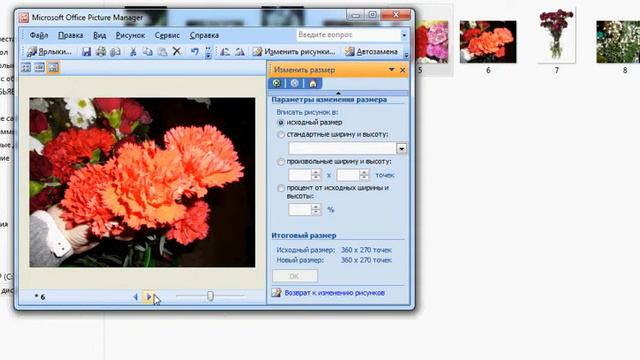
Task: Select произвольные ширину и высоту option
Action: tap(280, 162)
